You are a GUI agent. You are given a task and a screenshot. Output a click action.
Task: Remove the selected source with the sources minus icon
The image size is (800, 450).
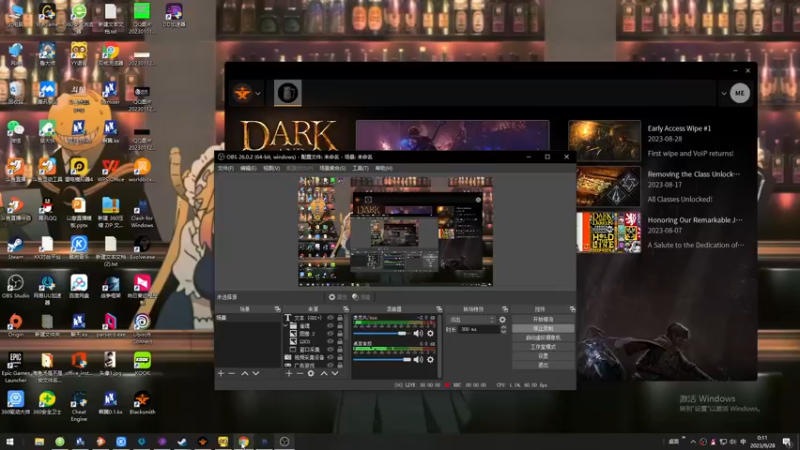coord(299,373)
